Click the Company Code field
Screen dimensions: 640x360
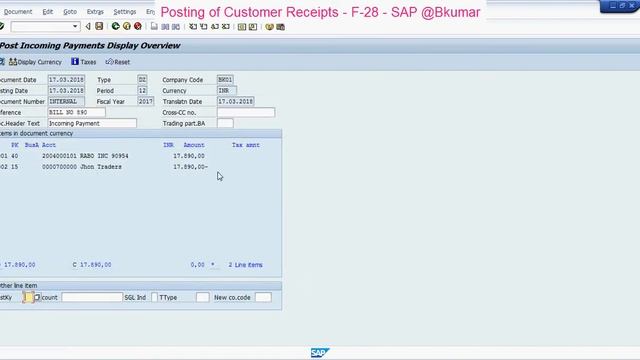pyautogui.click(x=225, y=80)
